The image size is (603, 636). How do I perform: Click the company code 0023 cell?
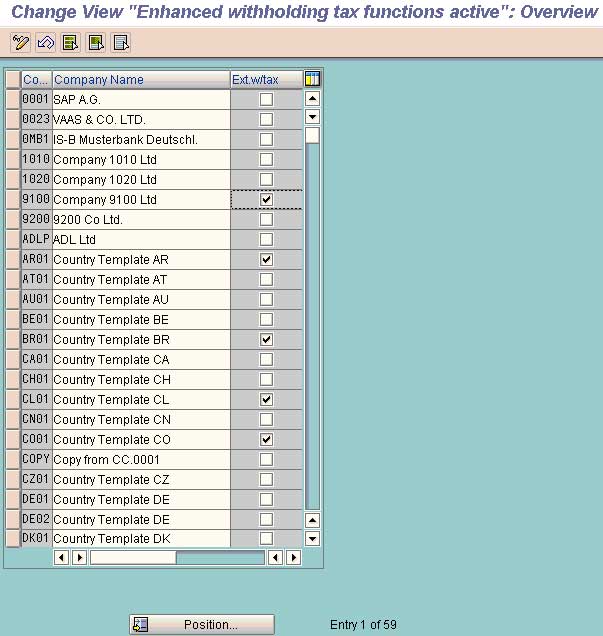(x=36, y=119)
